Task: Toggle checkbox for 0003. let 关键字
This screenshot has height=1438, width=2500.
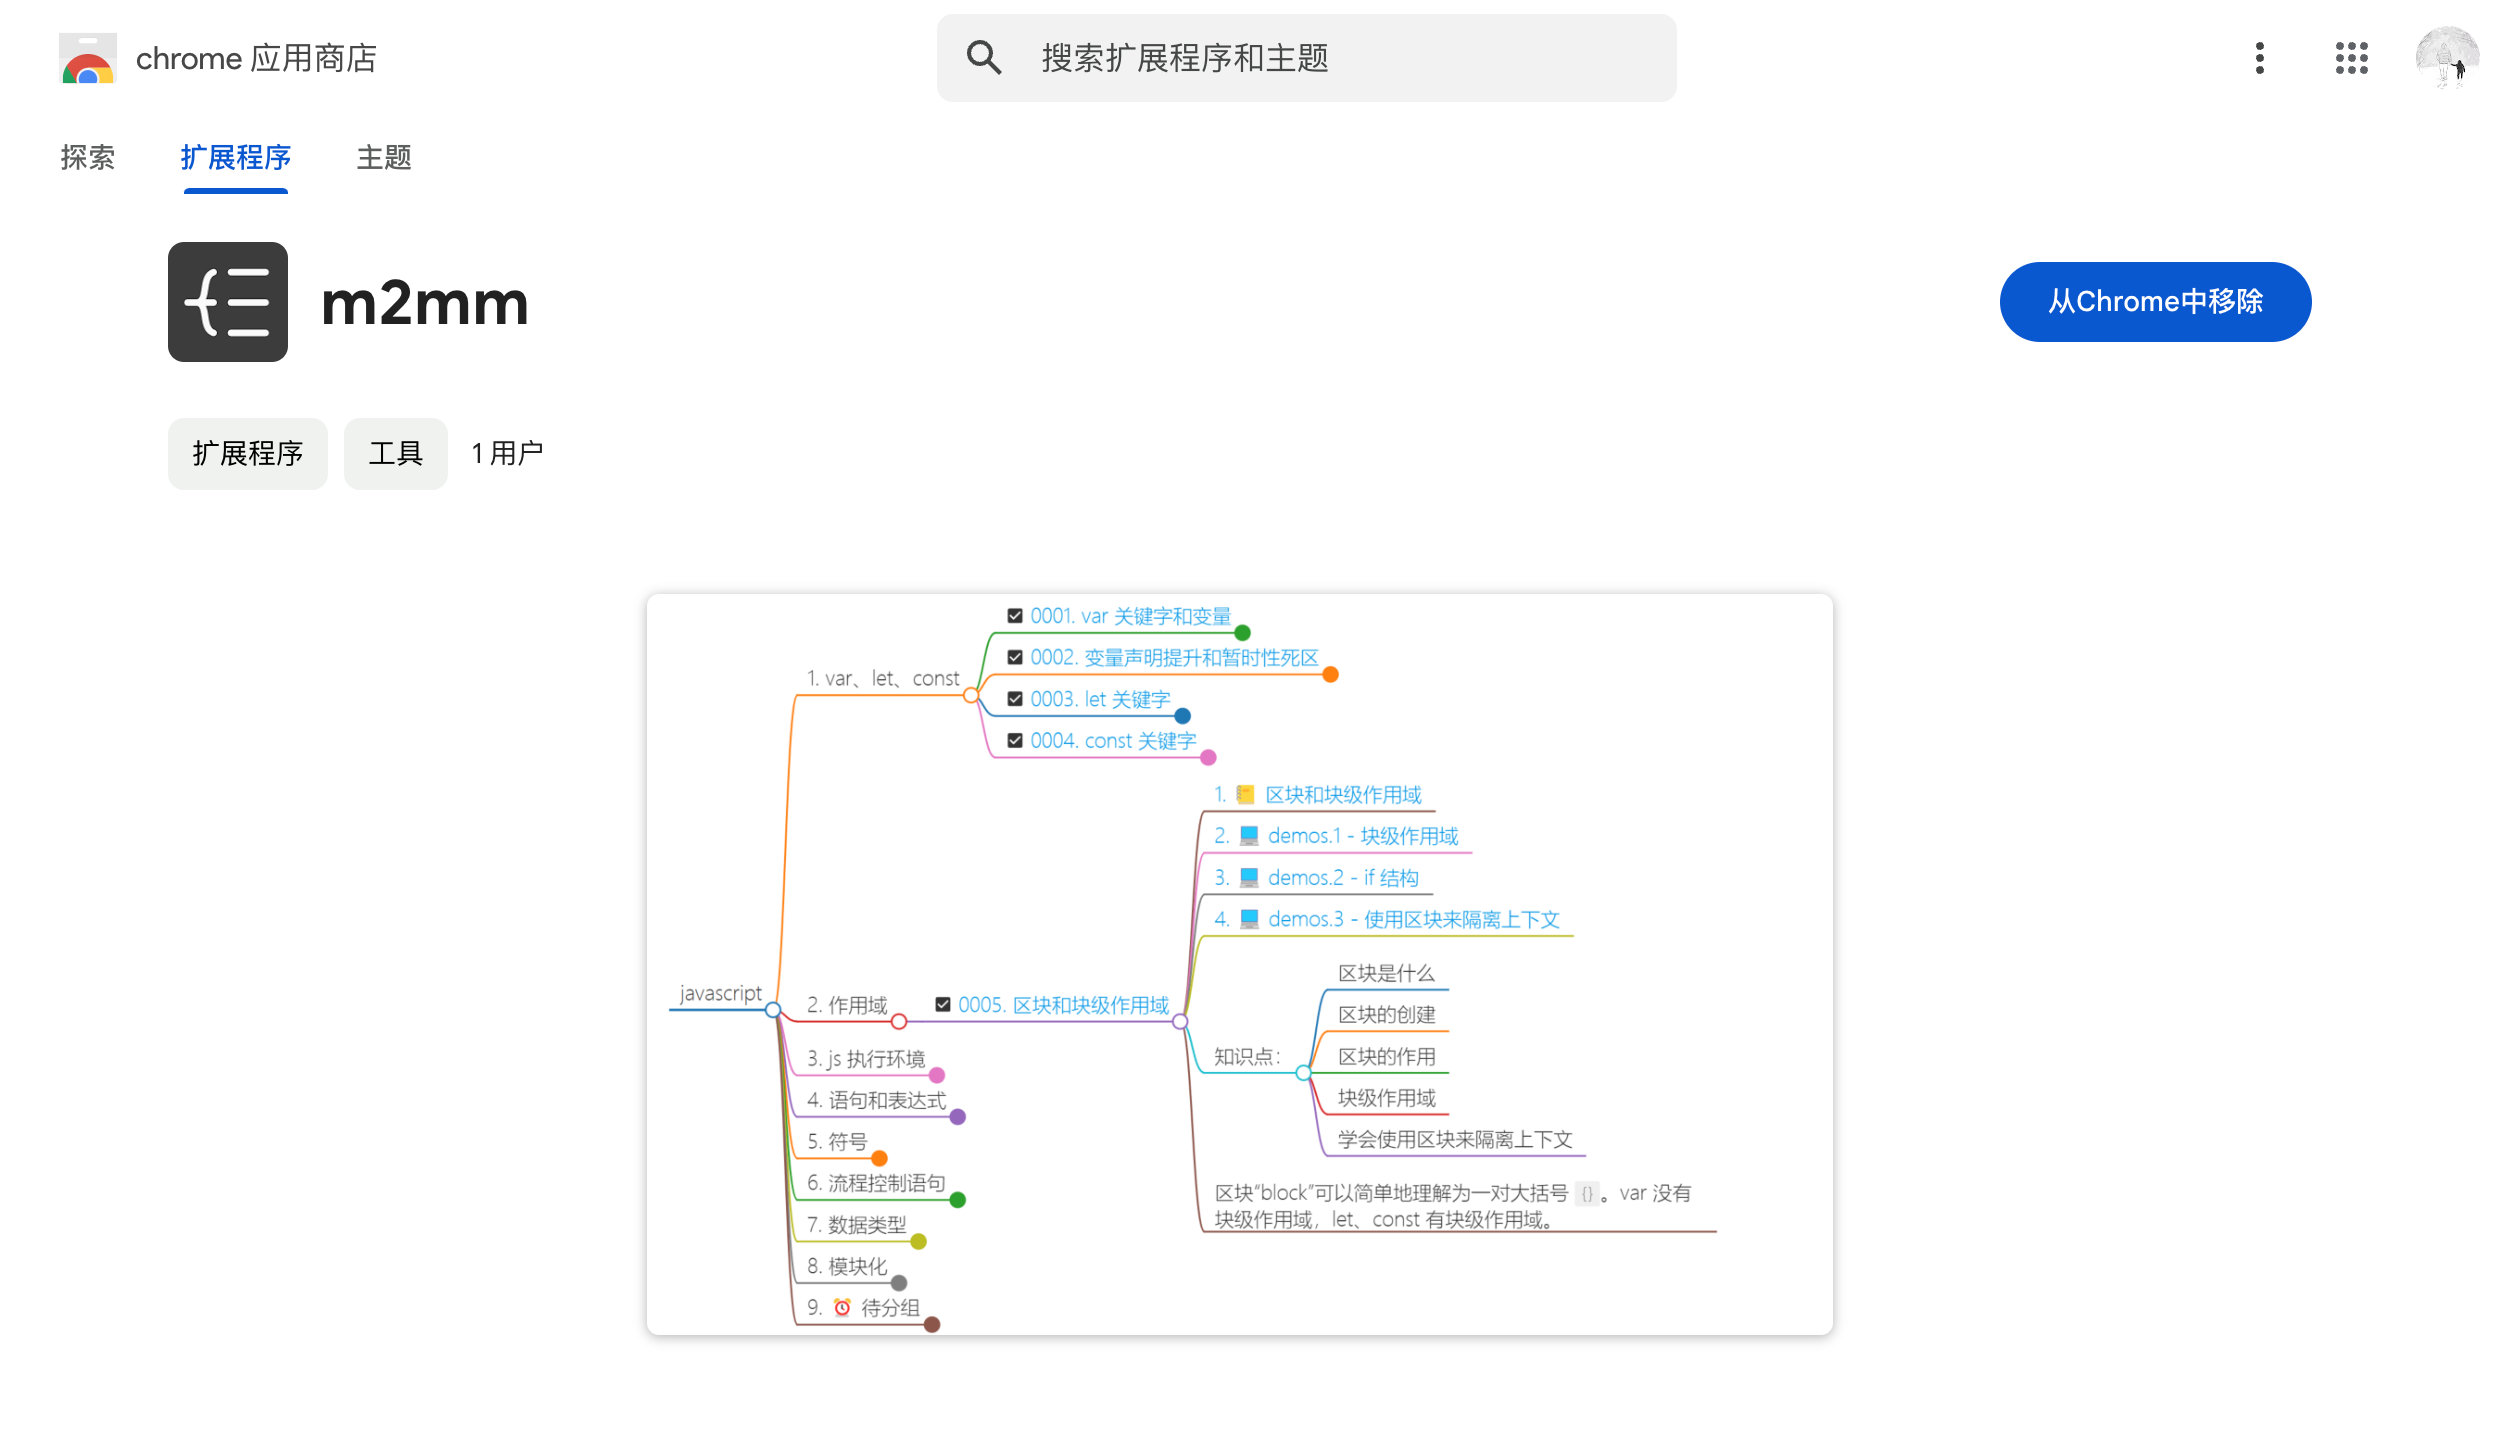Action: click(1015, 699)
